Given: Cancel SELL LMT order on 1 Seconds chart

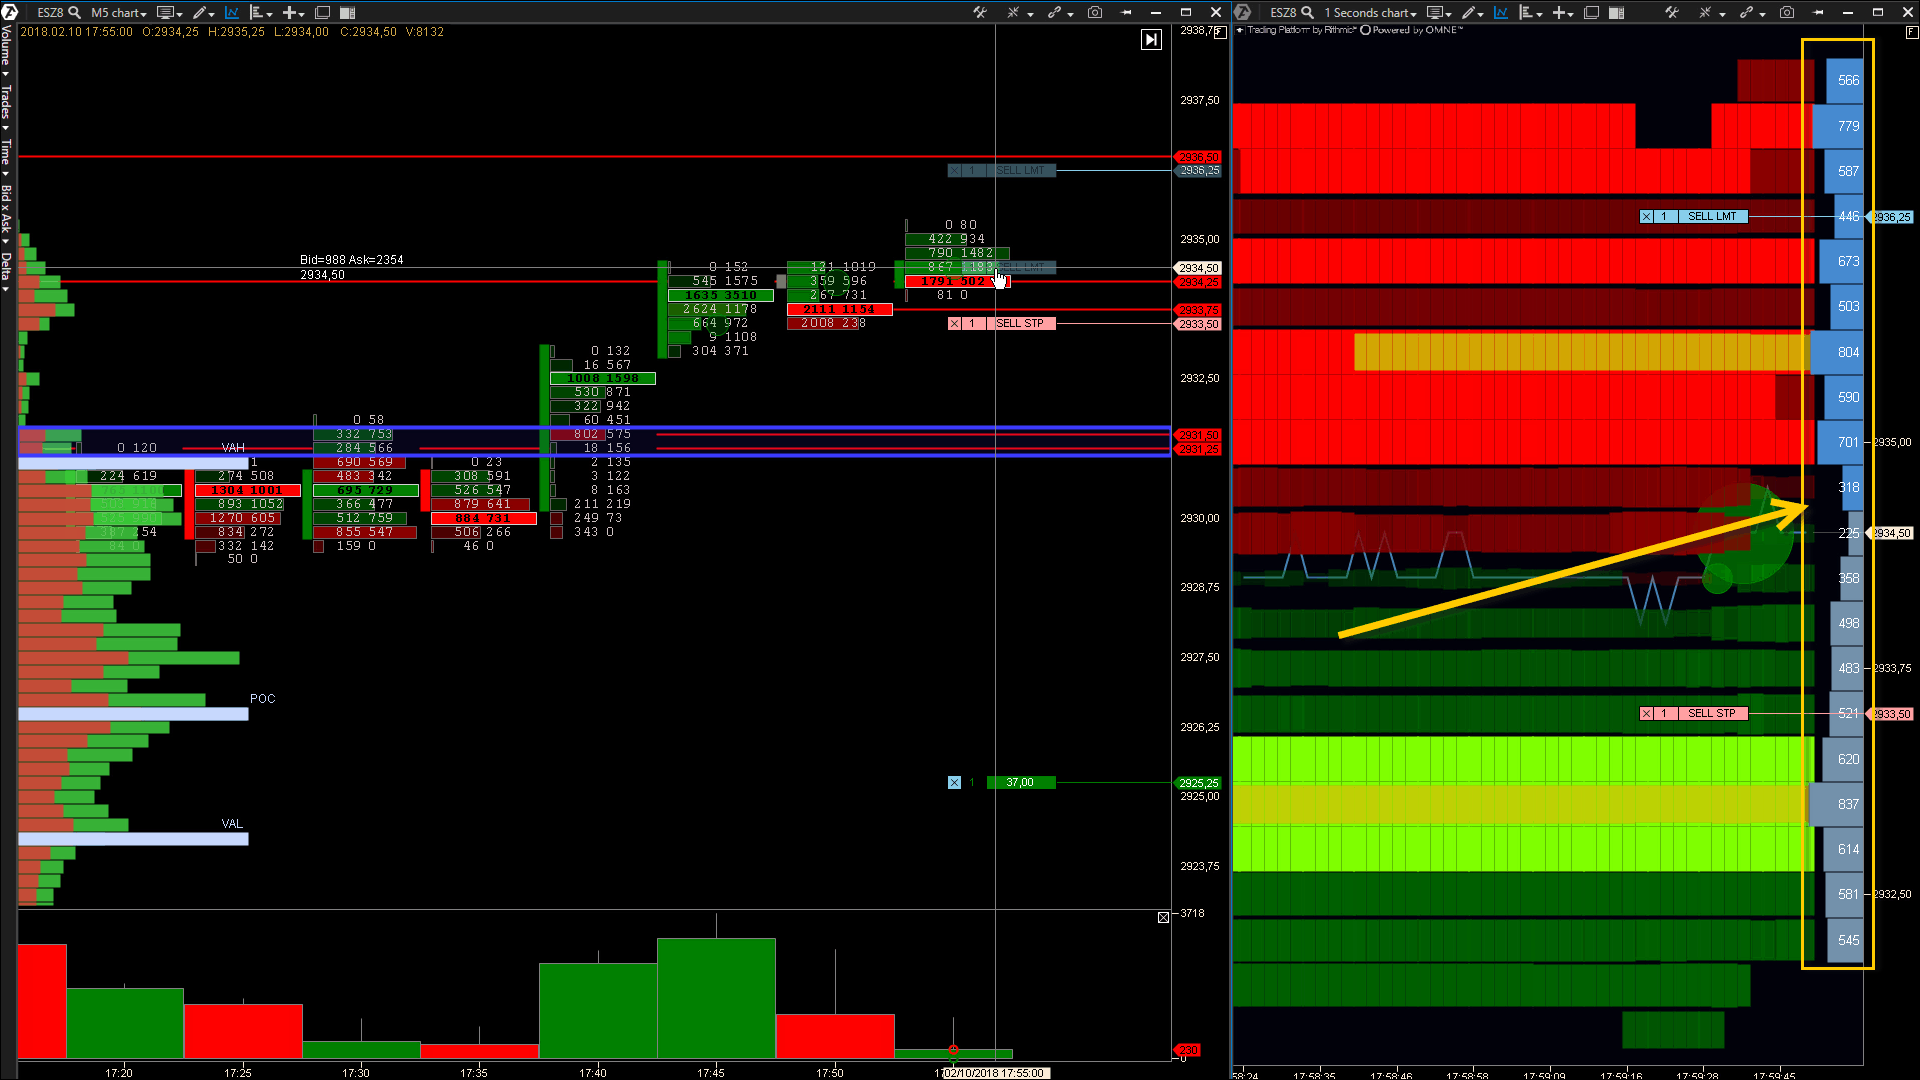Looking at the screenshot, I should 1646,216.
